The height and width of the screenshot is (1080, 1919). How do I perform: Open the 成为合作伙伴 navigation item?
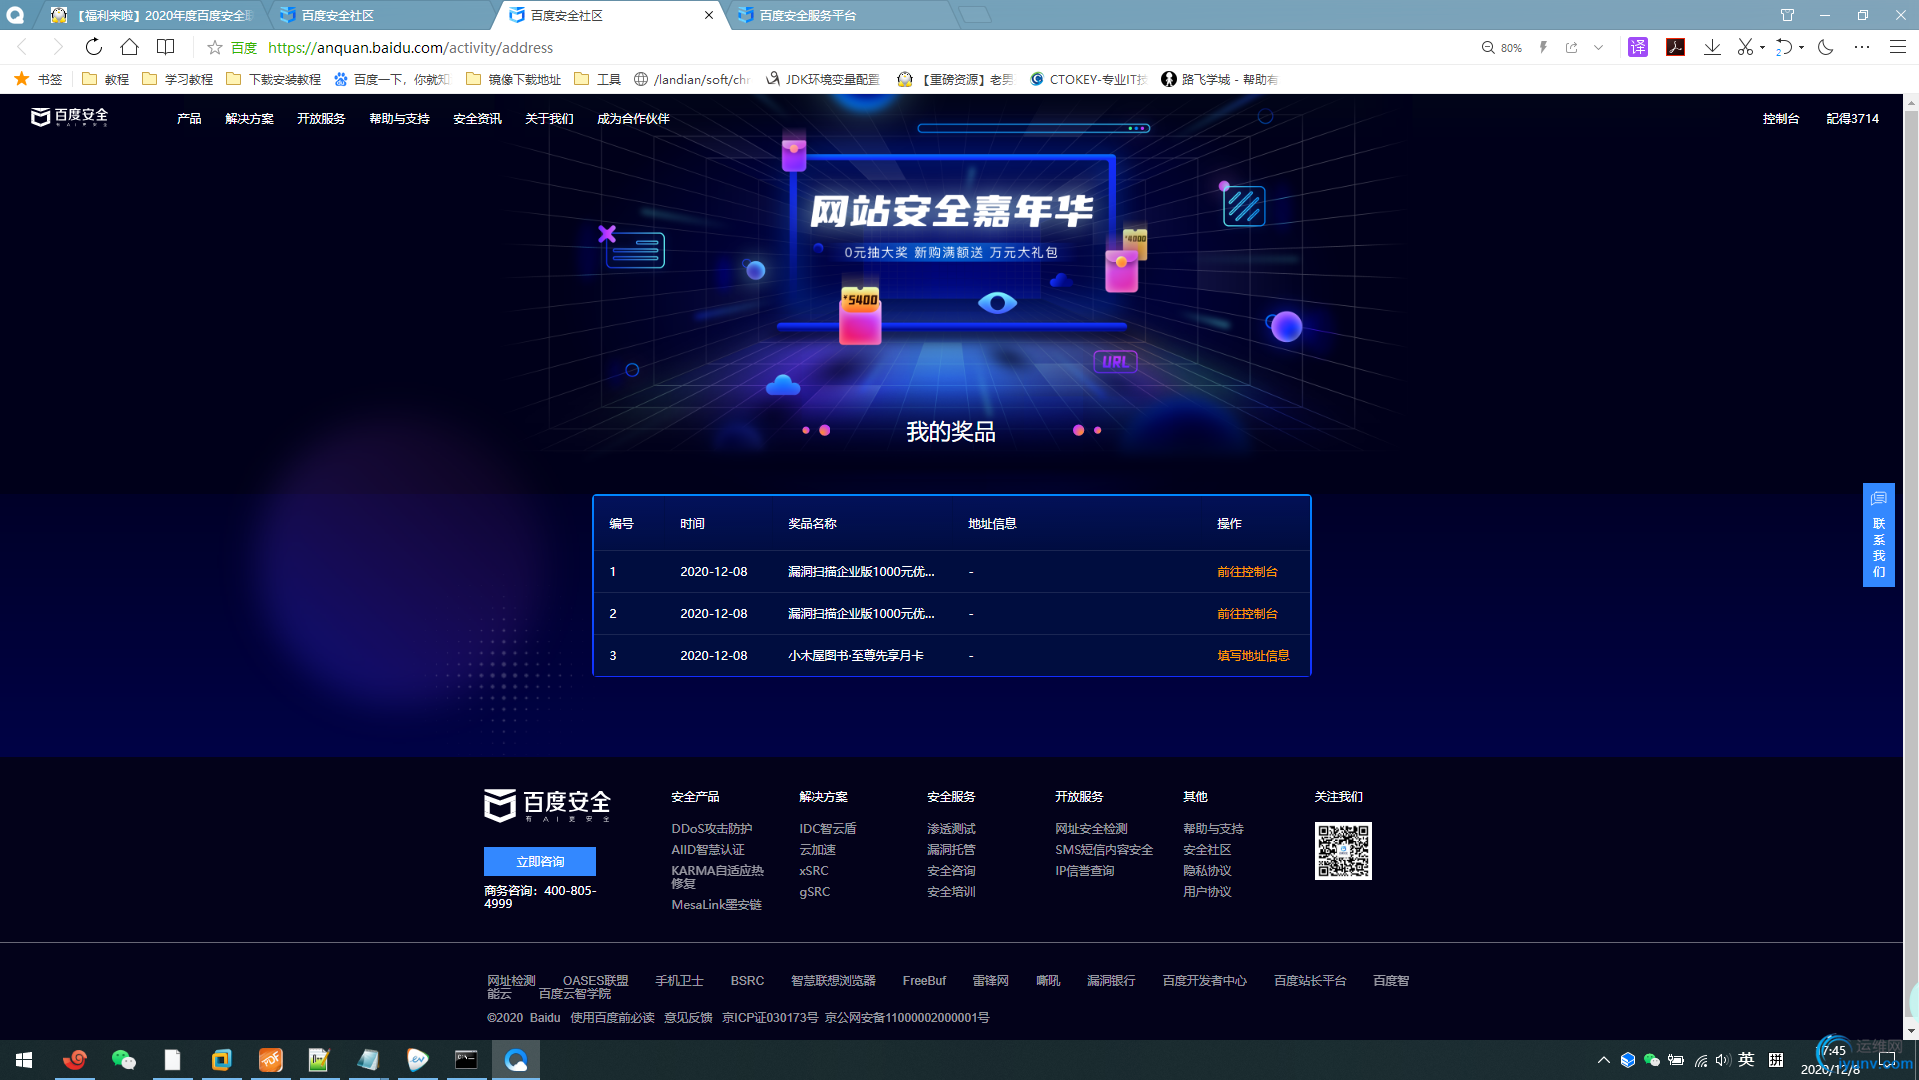(x=633, y=118)
